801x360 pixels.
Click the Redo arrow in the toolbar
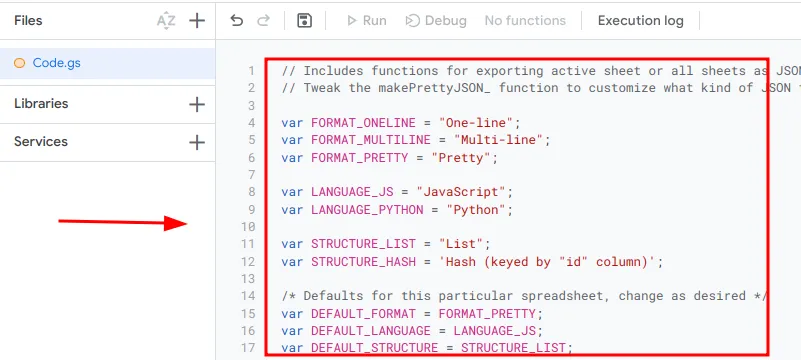263,20
